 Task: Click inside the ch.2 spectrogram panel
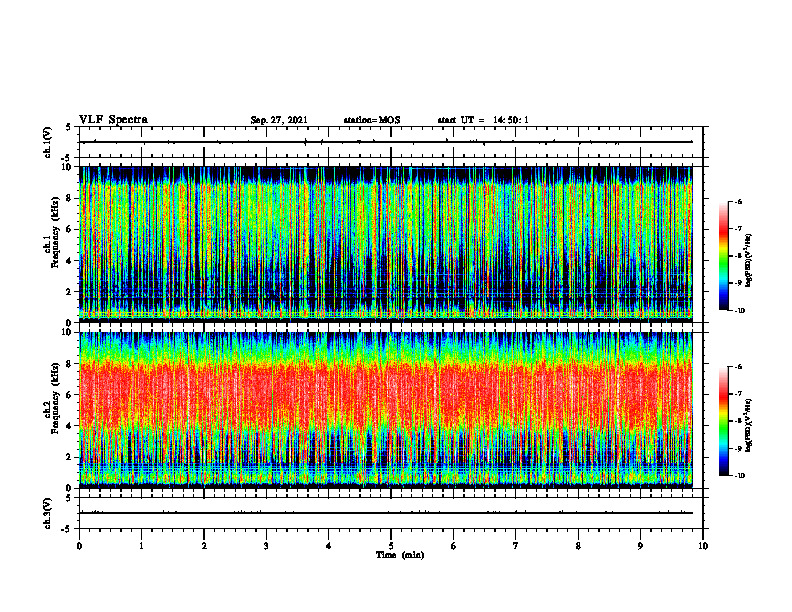tap(386, 410)
